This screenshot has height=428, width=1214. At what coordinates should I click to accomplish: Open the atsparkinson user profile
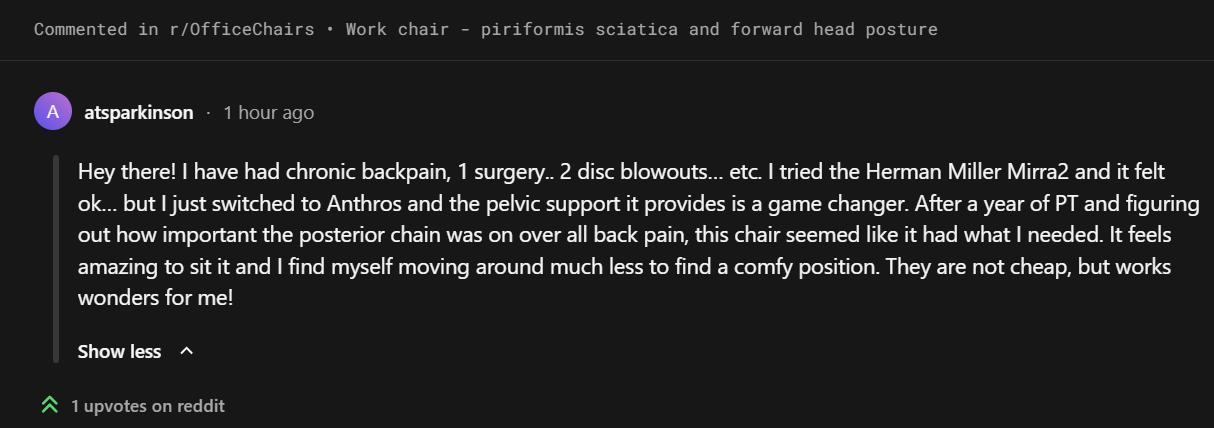(x=139, y=113)
